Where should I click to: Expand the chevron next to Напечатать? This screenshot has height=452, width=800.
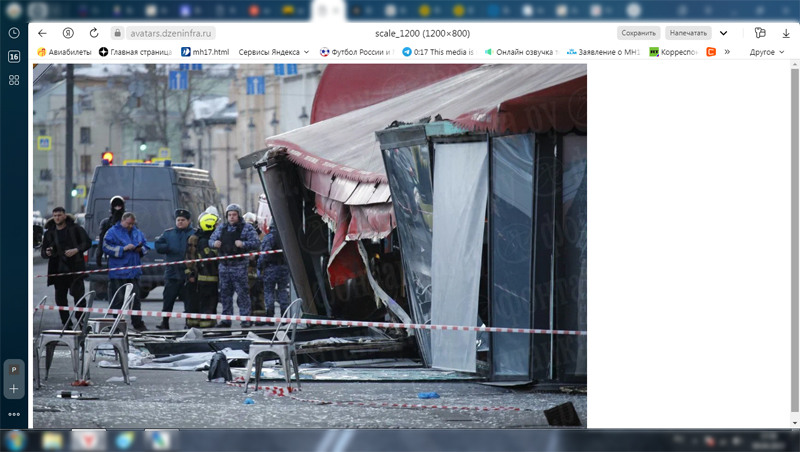(x=723, y=33)
